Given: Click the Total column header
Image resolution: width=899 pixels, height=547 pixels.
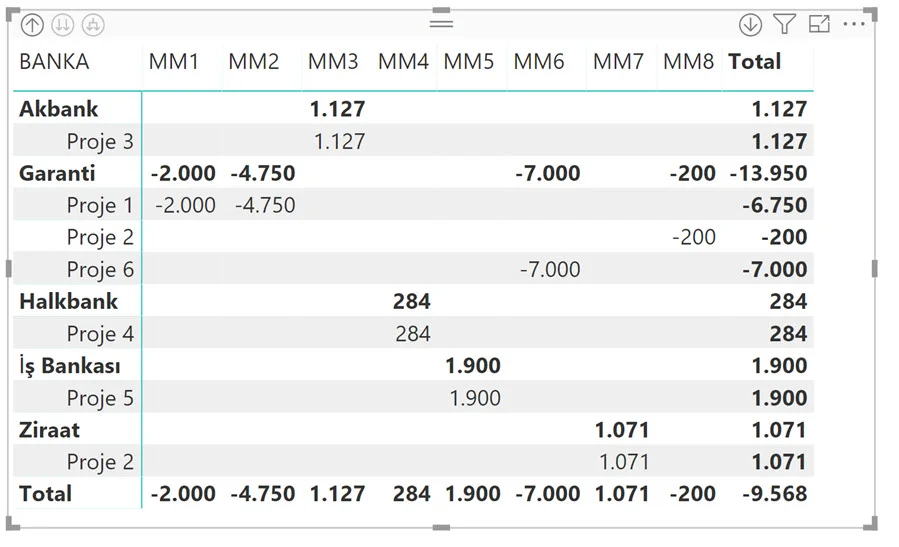Looking at the screenshot, I should click(x=754, y=62).
